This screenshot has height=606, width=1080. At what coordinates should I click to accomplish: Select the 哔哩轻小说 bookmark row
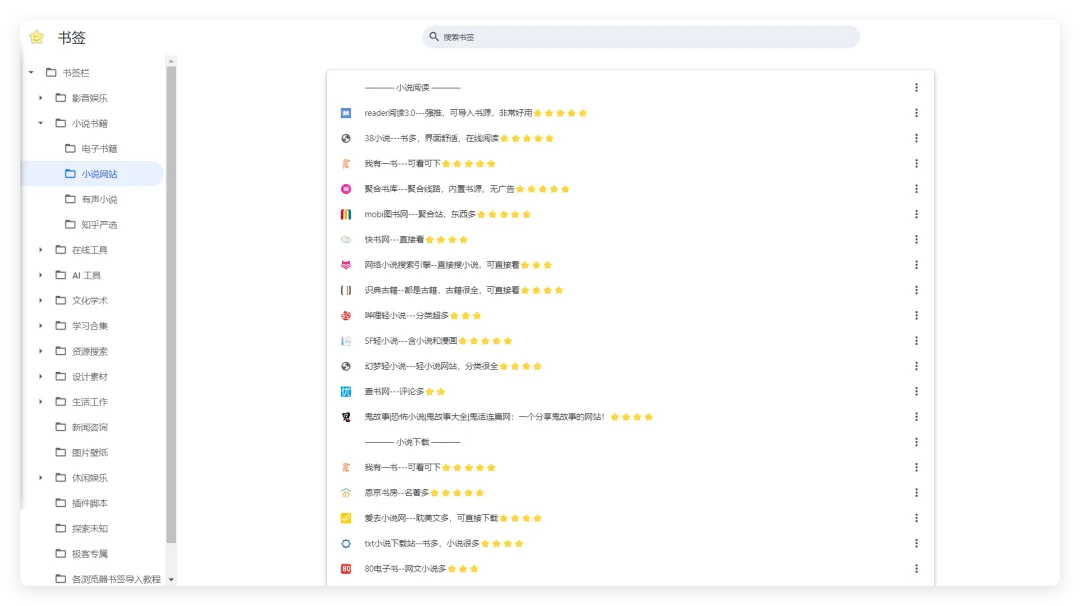(x=630, y=315)
